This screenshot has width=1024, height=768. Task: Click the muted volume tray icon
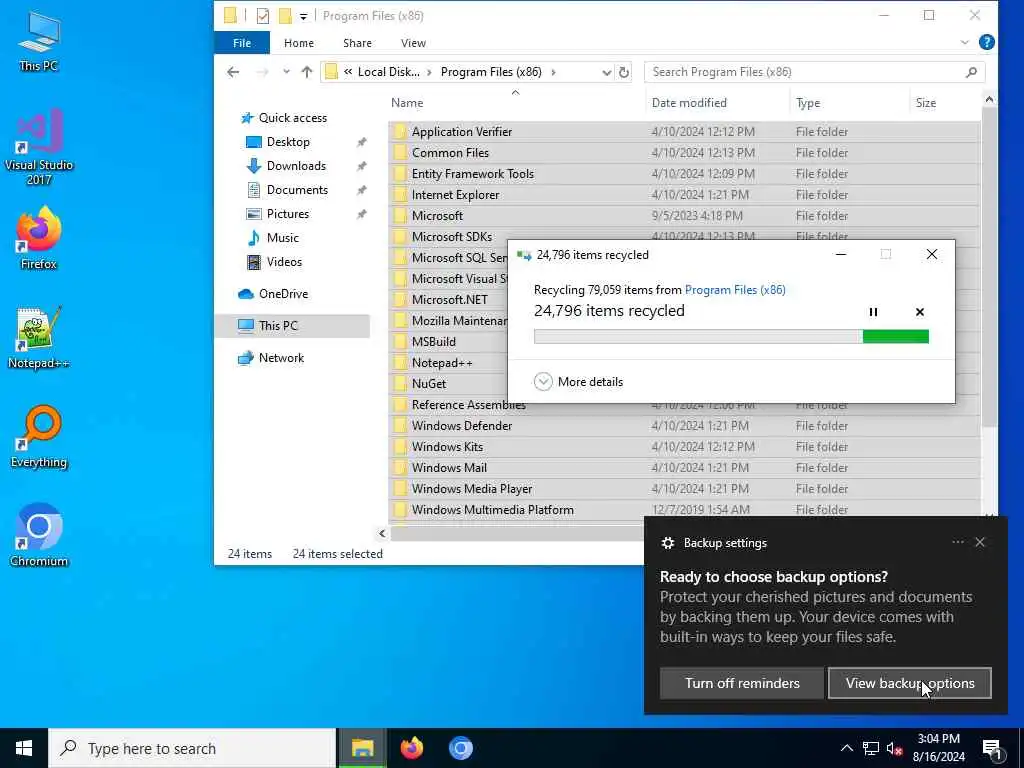coord(894,748)
